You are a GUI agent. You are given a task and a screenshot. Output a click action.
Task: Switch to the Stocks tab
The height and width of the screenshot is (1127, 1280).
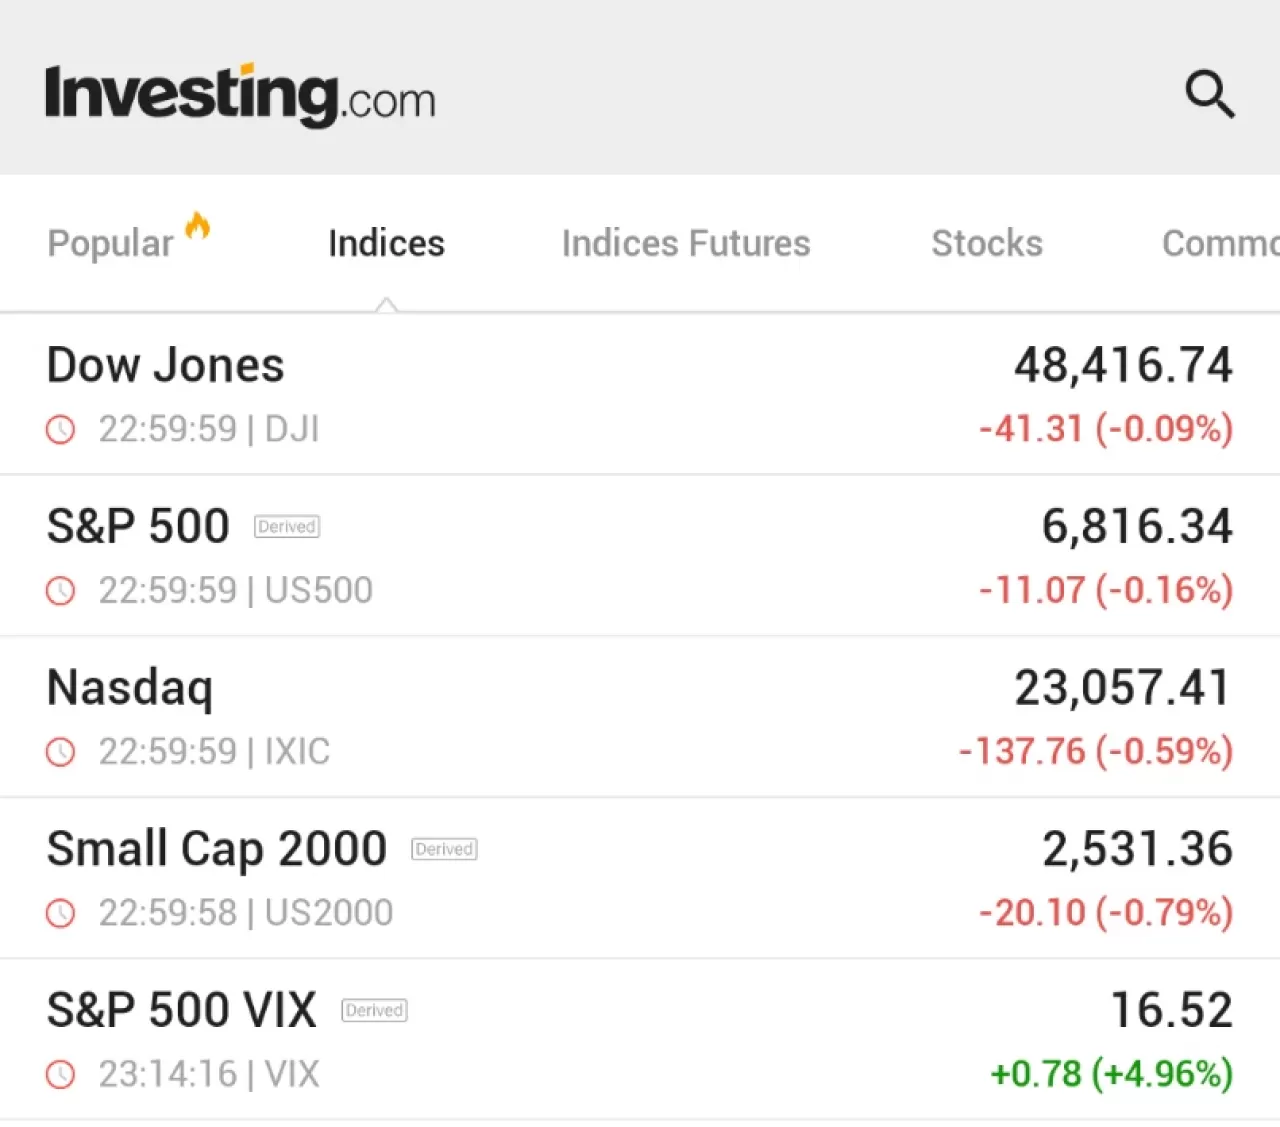pyautogui.click(x=987, y=244)
